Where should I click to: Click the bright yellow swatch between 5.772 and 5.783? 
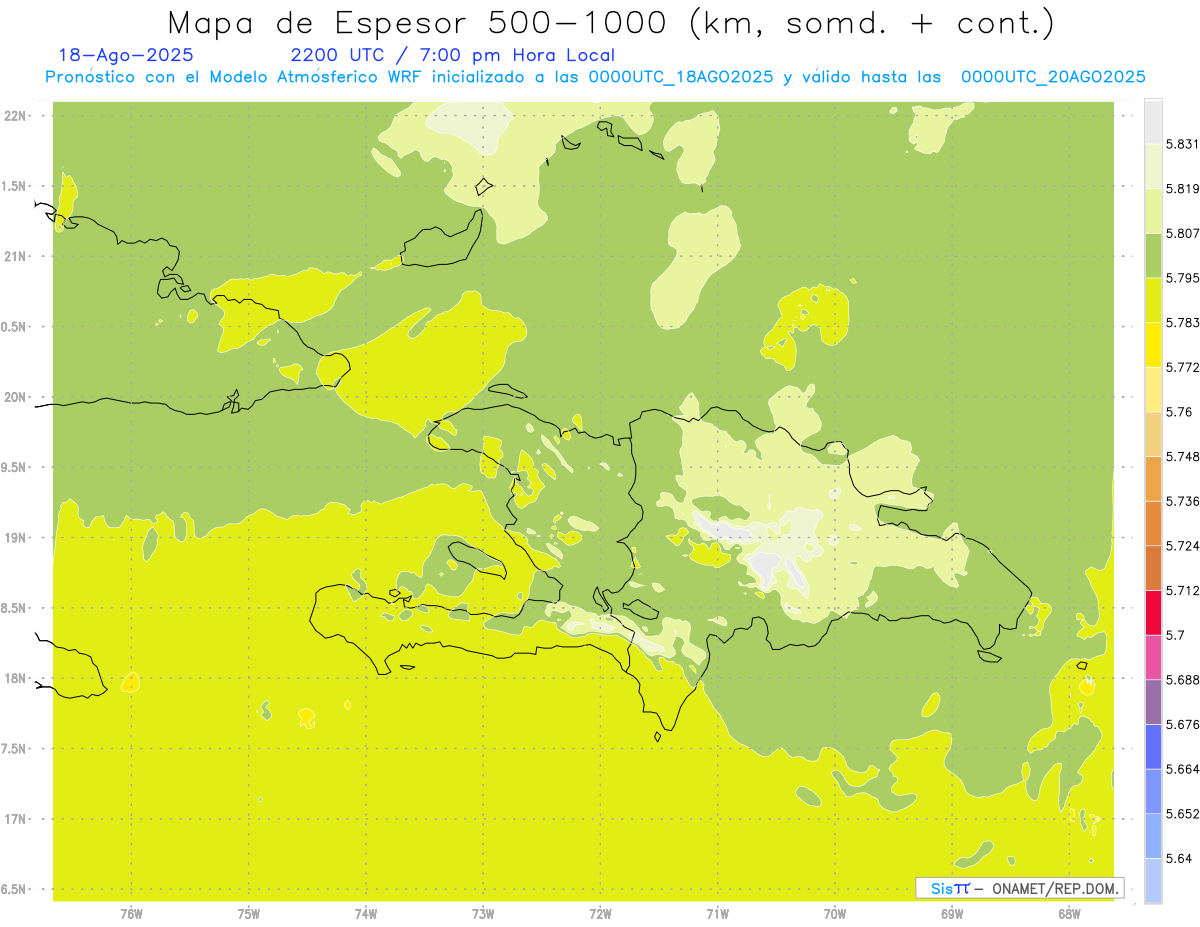click(x=1153, y=344)
